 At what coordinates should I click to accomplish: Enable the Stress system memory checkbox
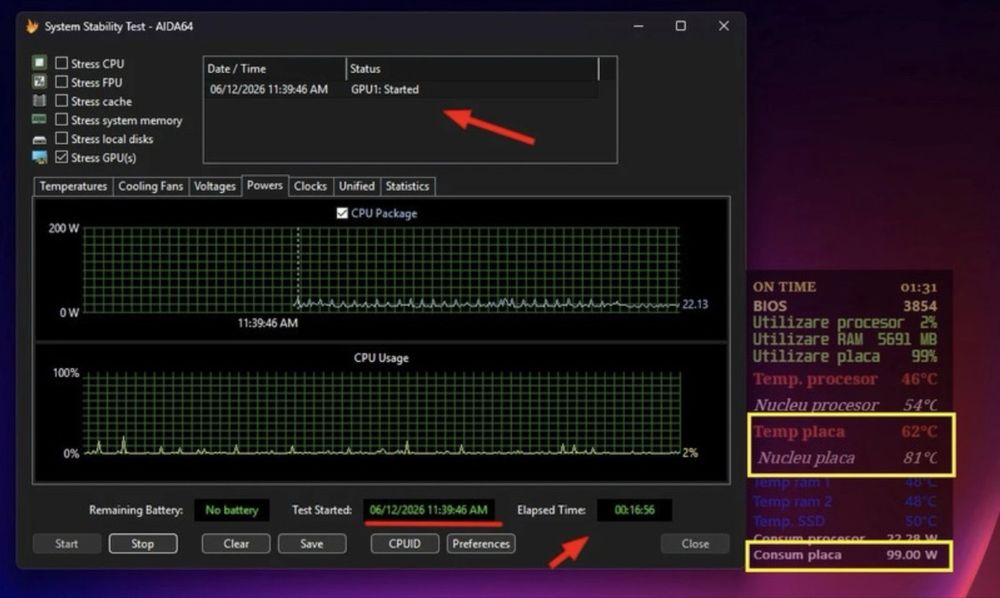pyautogui.click(x=61, y=119)
